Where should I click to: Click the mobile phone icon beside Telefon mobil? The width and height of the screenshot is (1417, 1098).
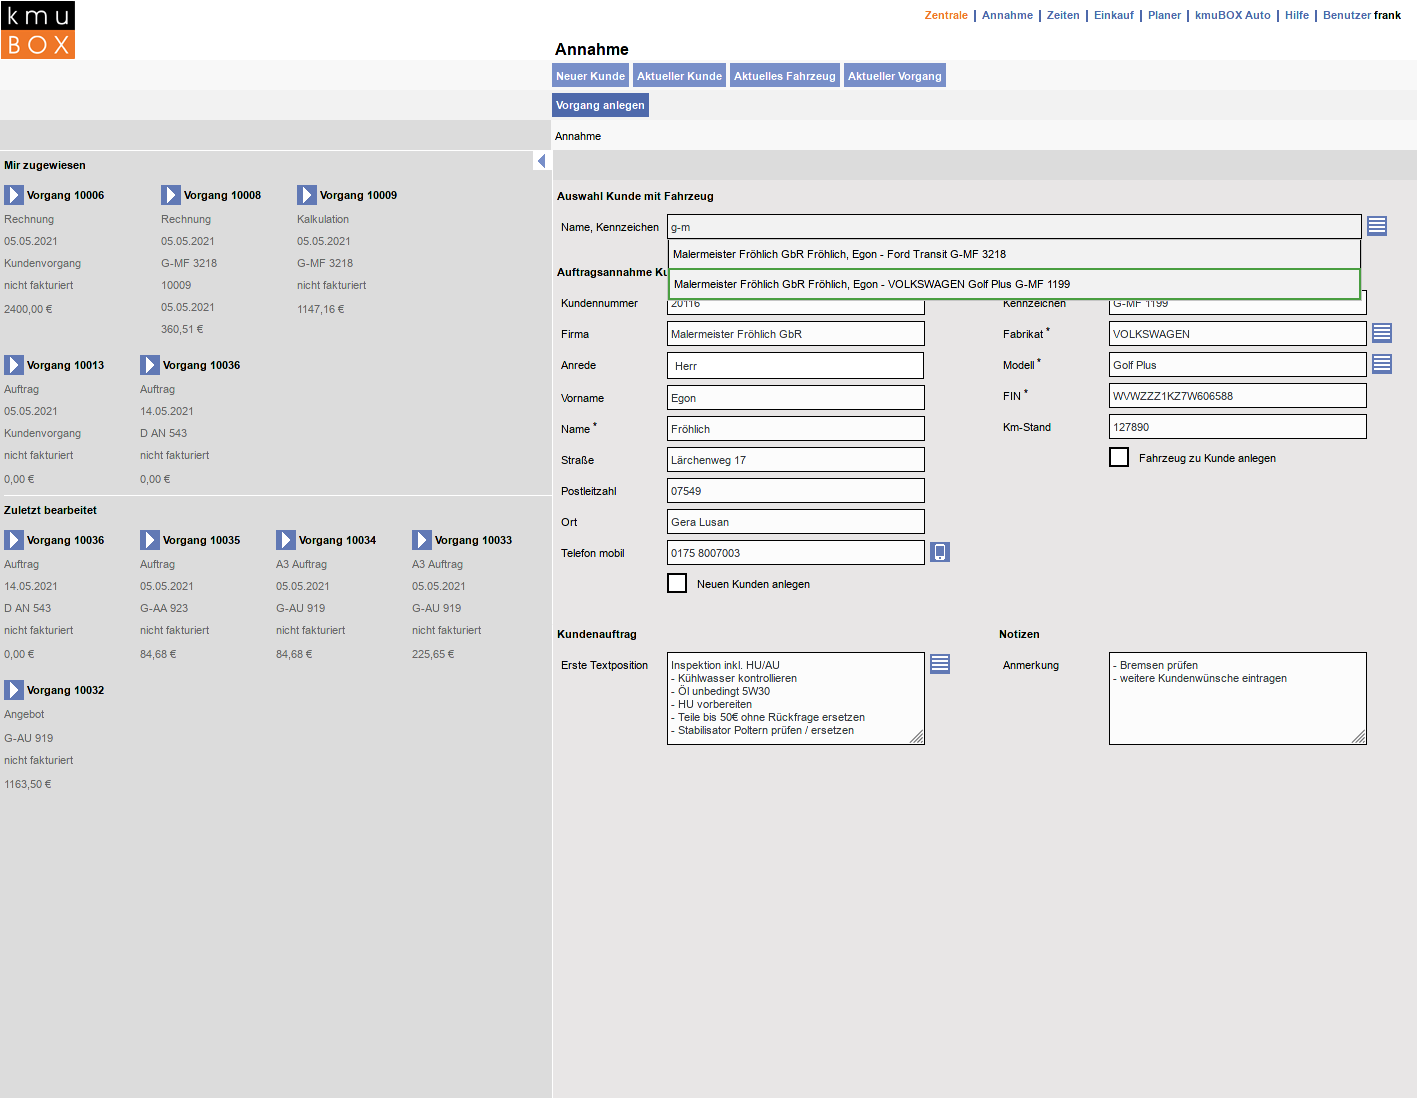(x=940, y=552)
